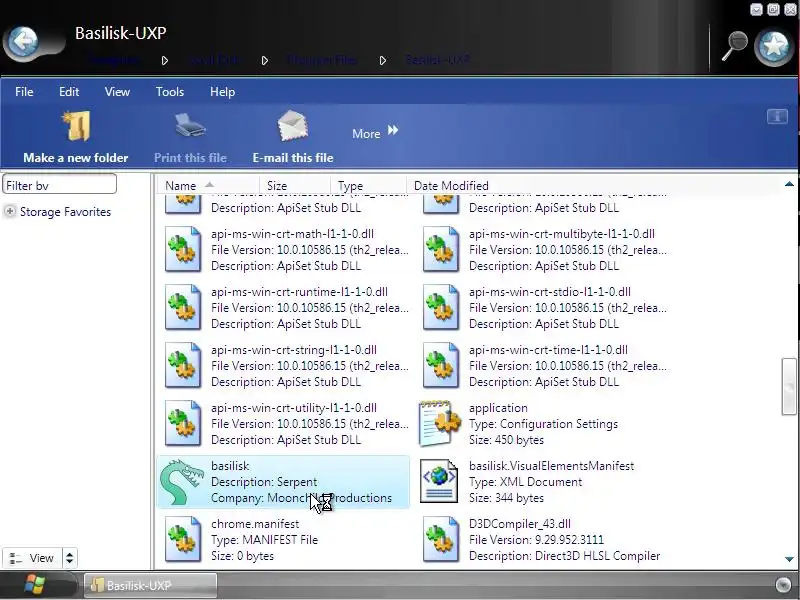Select the application configuration settings notepad icon
Screen dimensions: 800x600
[x=439, y=423]
